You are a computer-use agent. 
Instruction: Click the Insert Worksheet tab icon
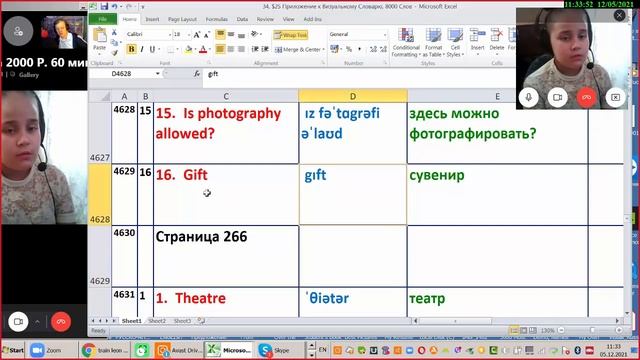201,321
